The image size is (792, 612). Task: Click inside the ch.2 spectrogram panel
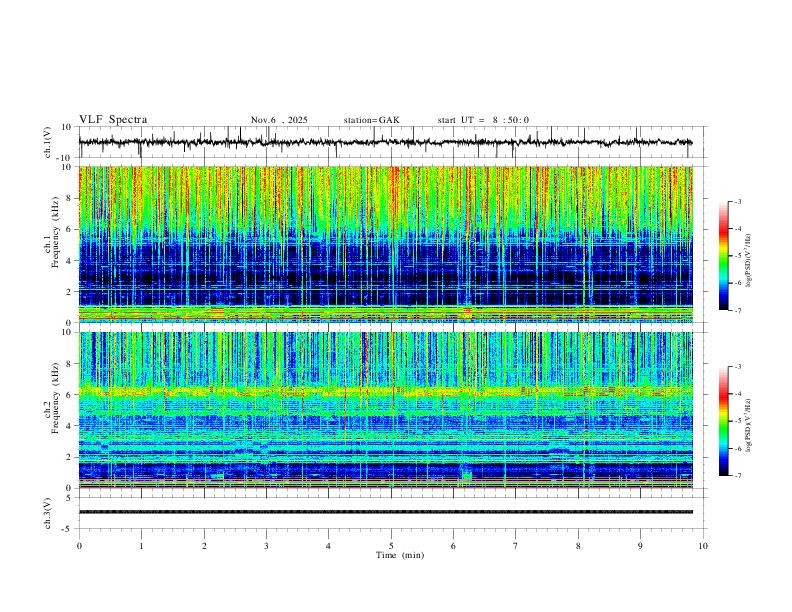tap(386, 410)
